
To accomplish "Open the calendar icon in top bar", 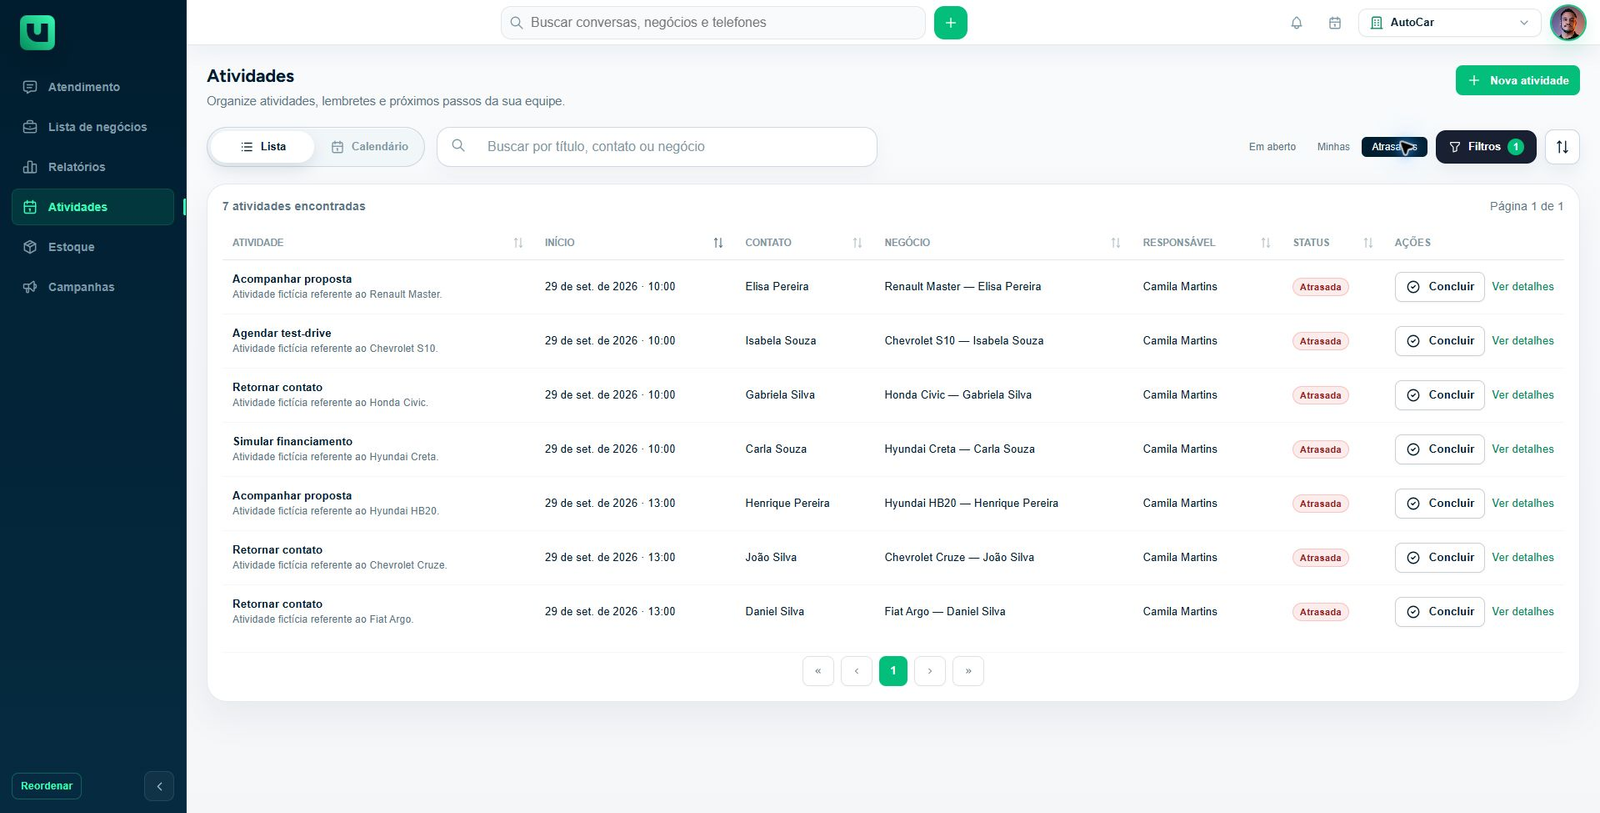I will point(1334,23).
